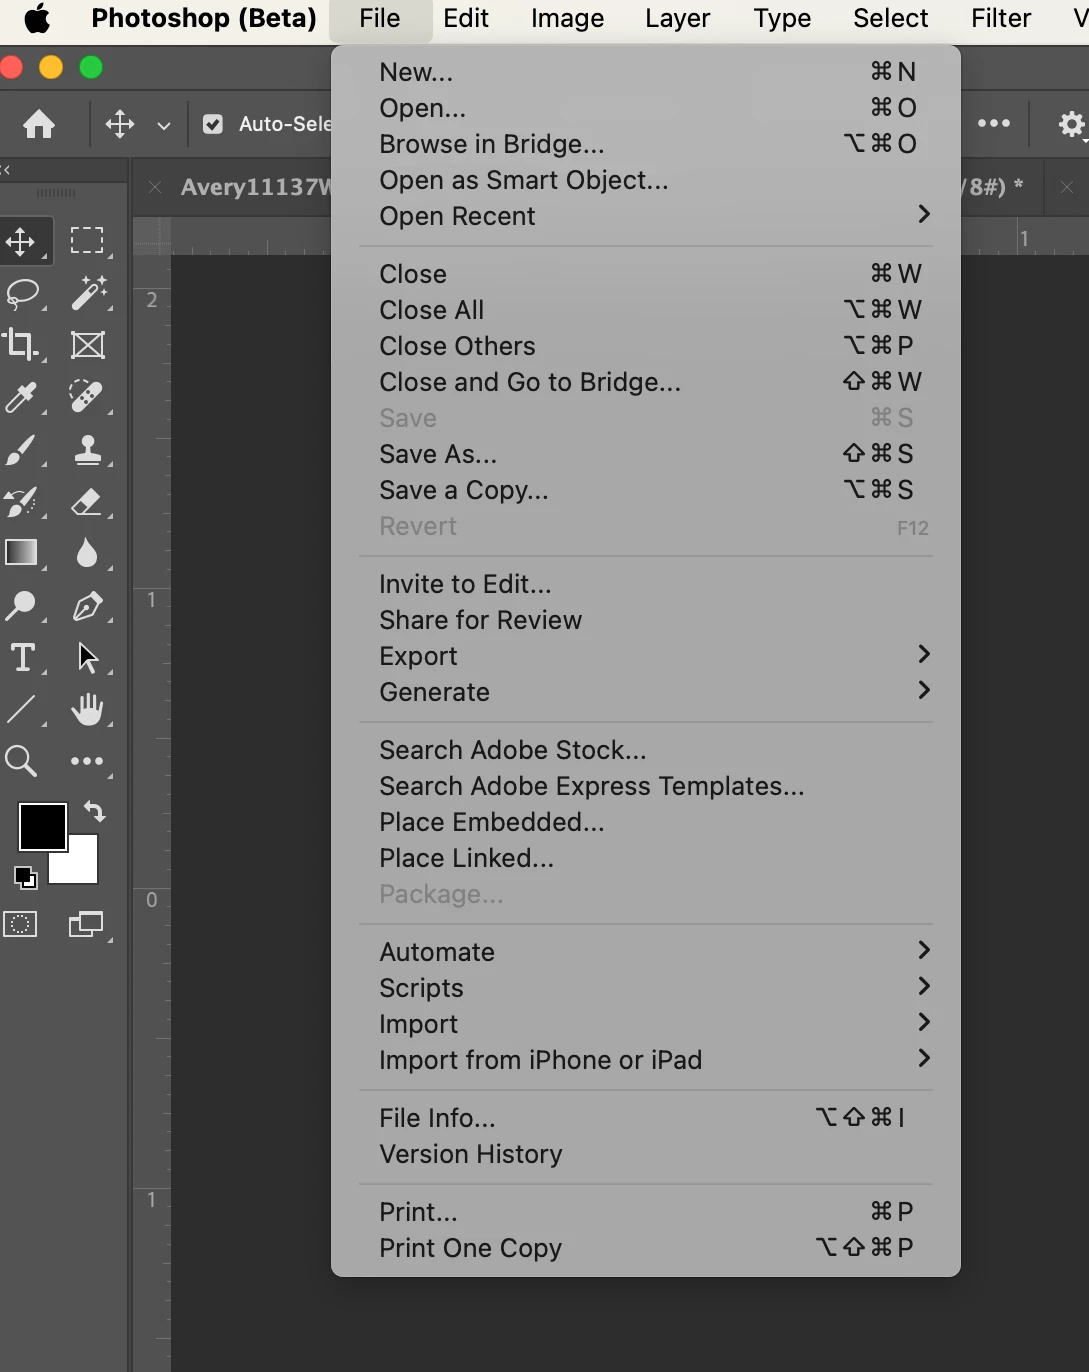The height and width of the screenshot is (1372, 1089).
Task: Toggle Quick Mask mode
Action: point(20,924)
